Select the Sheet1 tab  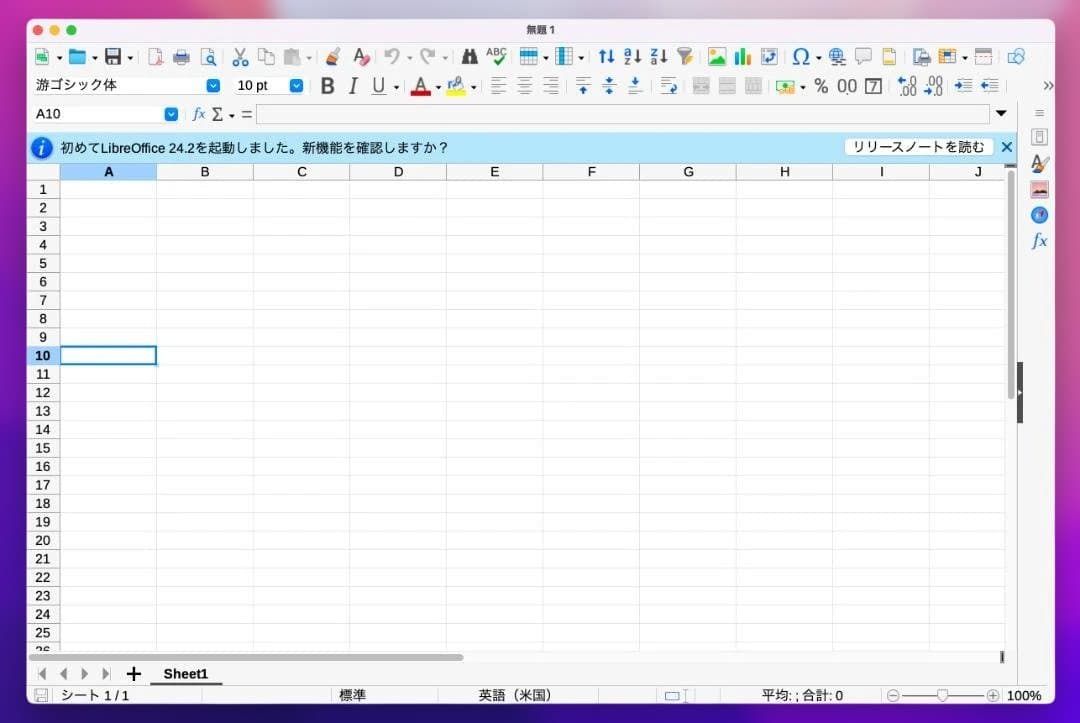click(x=186, y=674)
